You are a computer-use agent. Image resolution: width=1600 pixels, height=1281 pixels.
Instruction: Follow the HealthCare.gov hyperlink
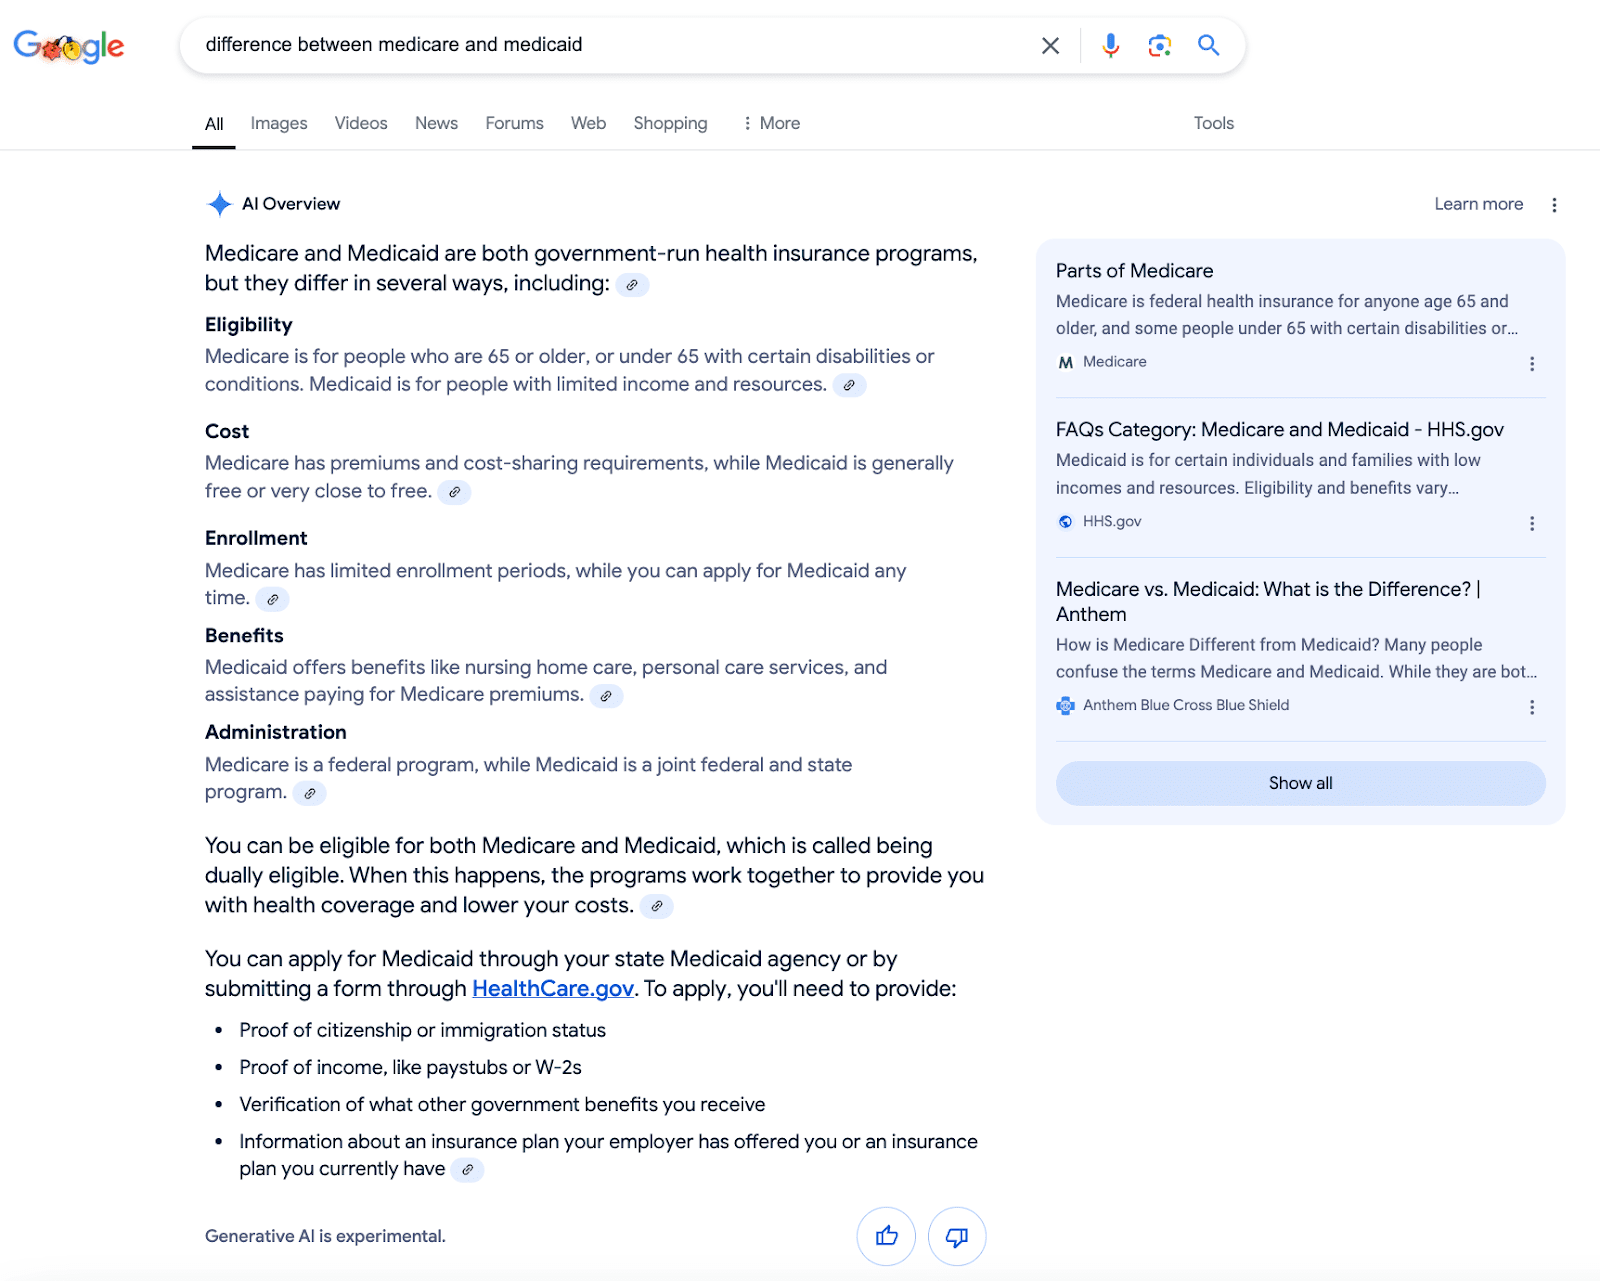pyautogui.click(x=553, y=989)
